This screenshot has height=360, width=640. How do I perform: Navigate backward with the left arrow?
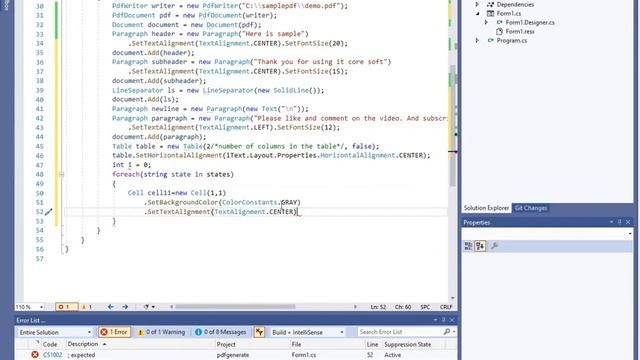(111, 307)
